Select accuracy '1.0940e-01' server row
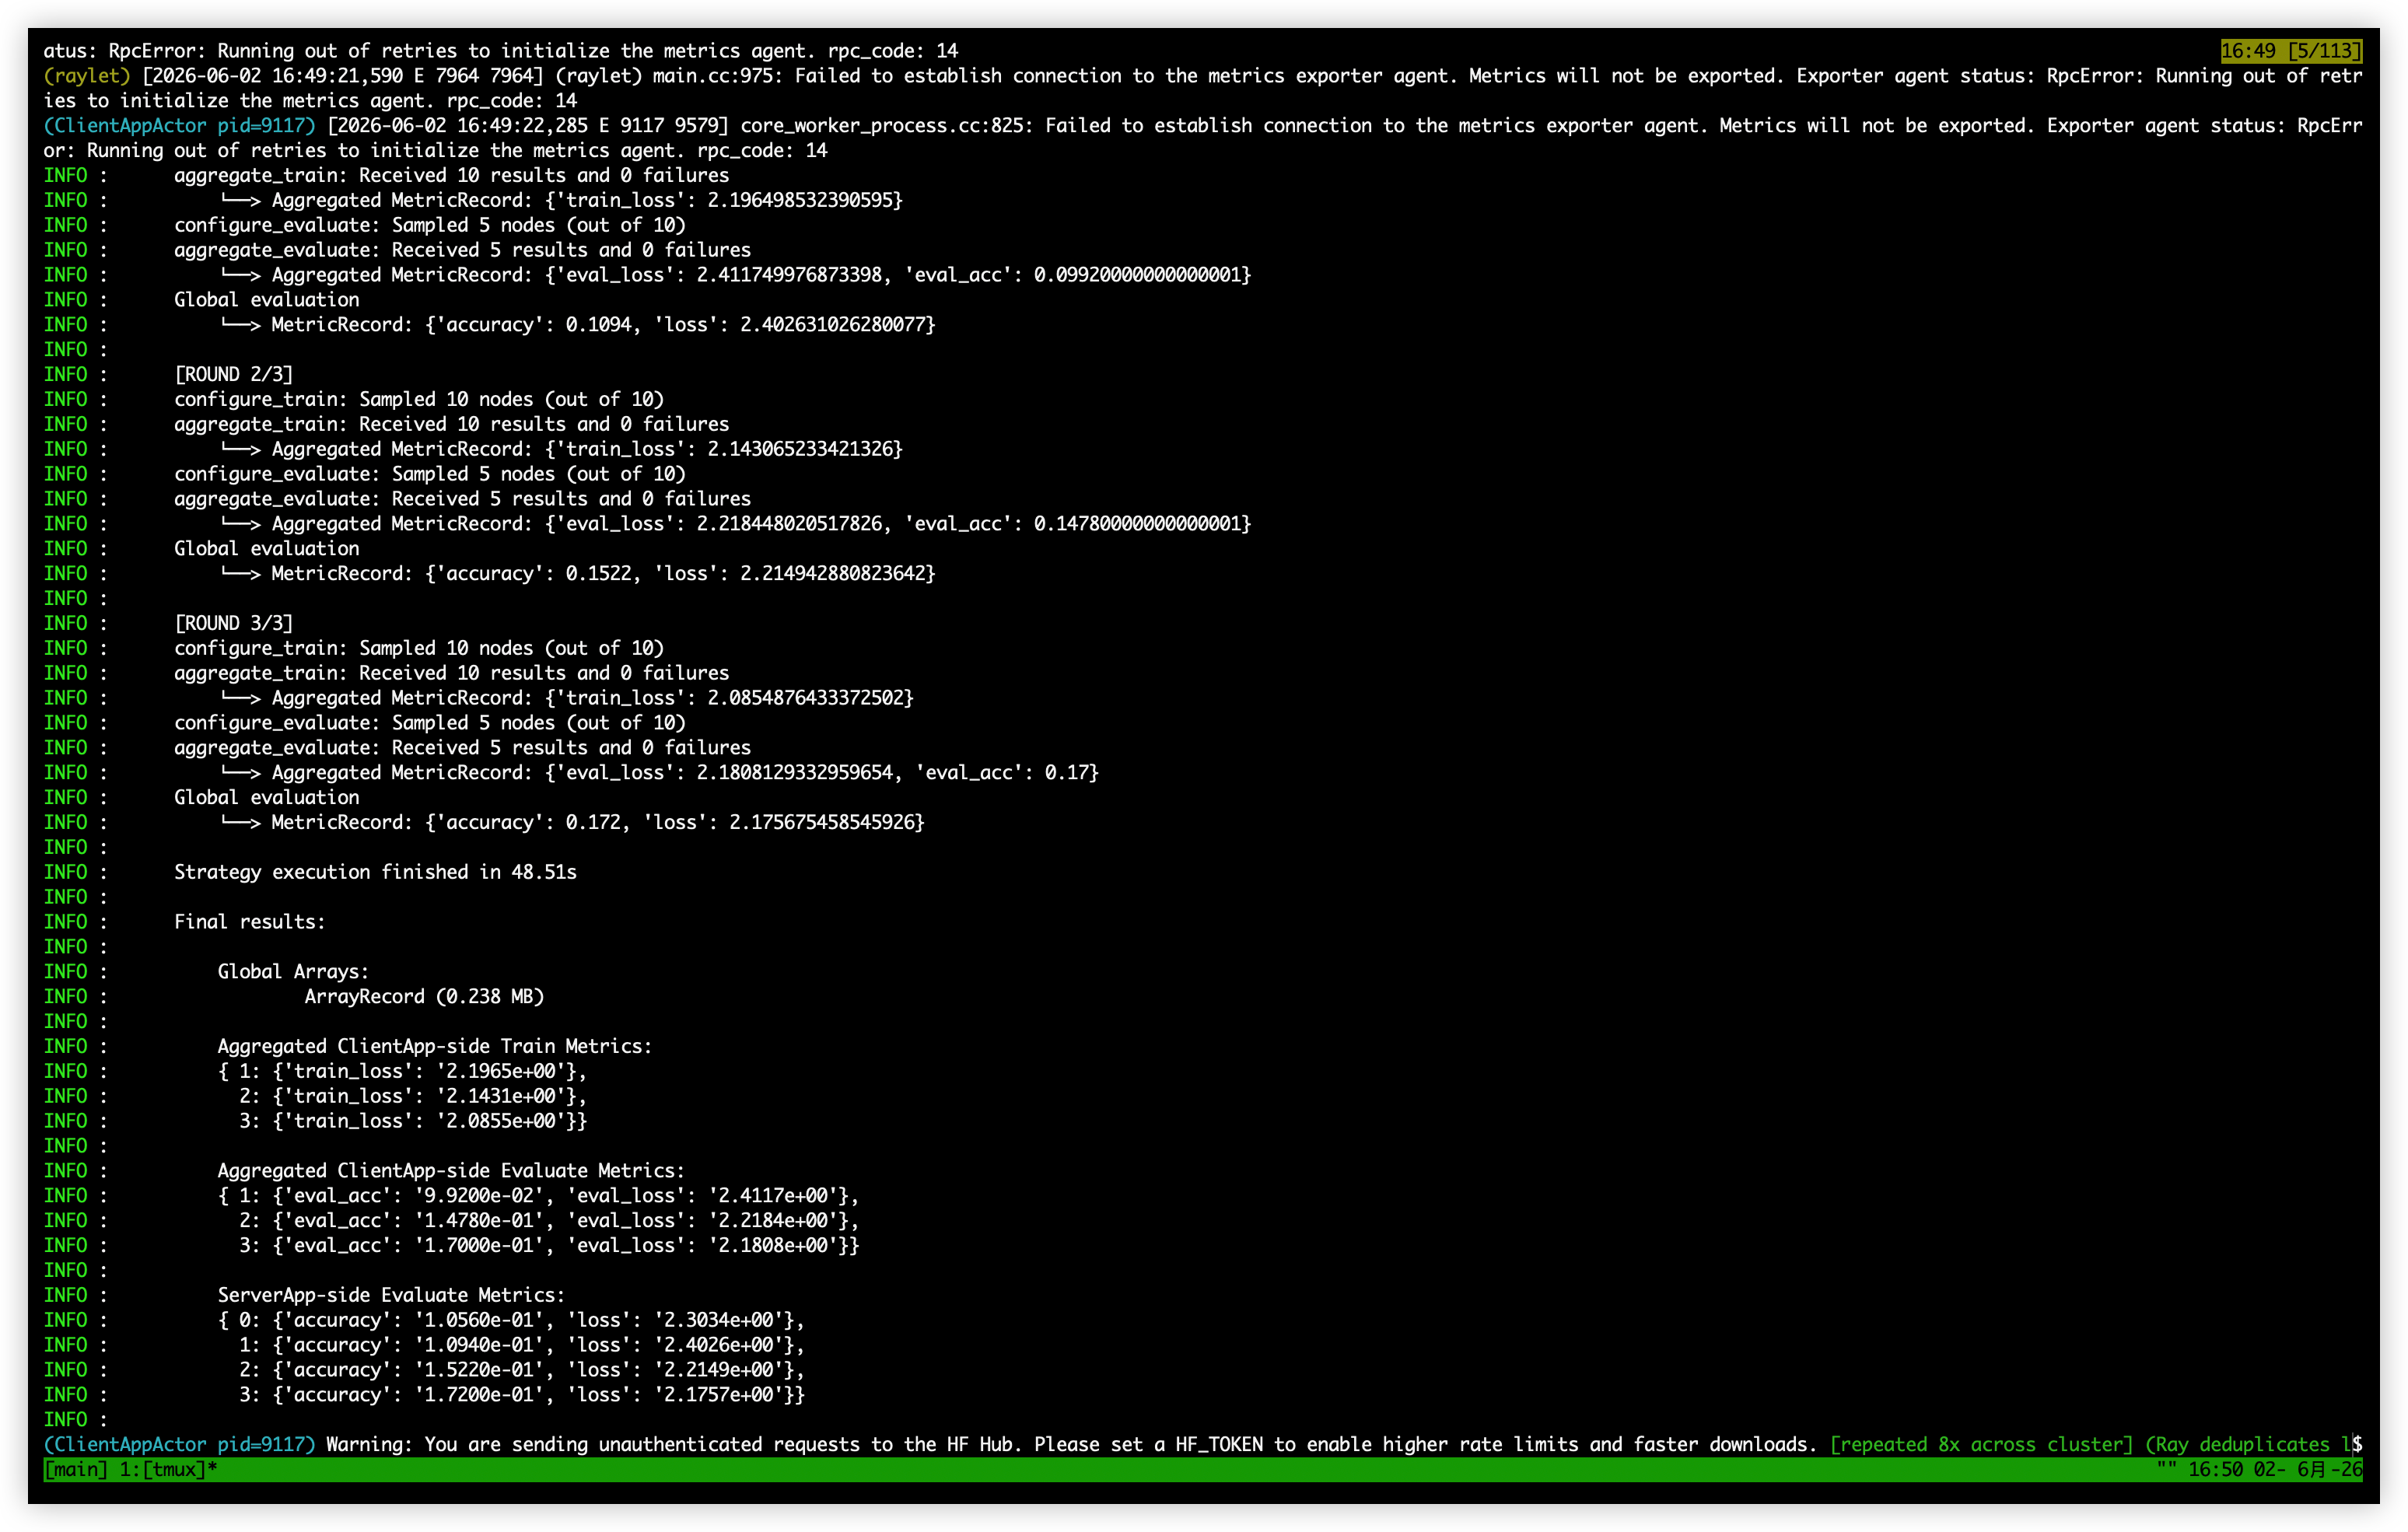 tap(522, 1345)
